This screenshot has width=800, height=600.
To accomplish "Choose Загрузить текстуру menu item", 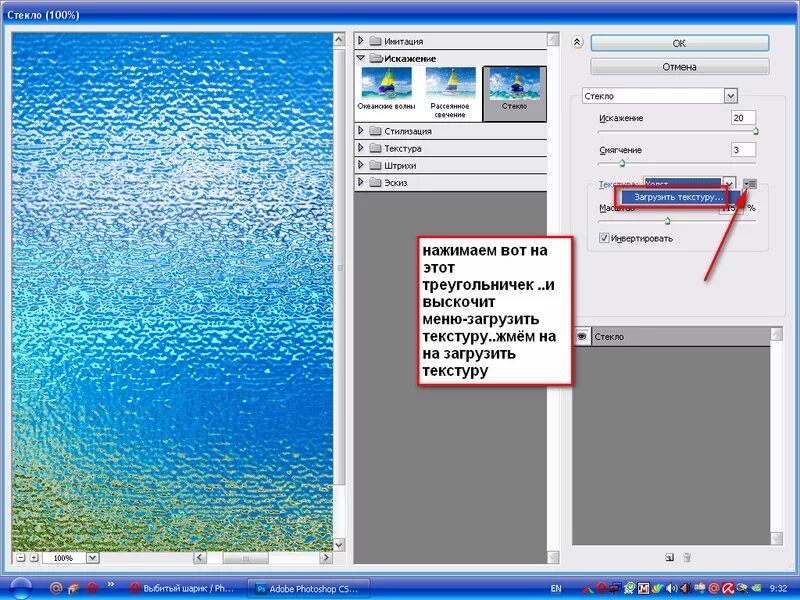I will tap(678, 197).
